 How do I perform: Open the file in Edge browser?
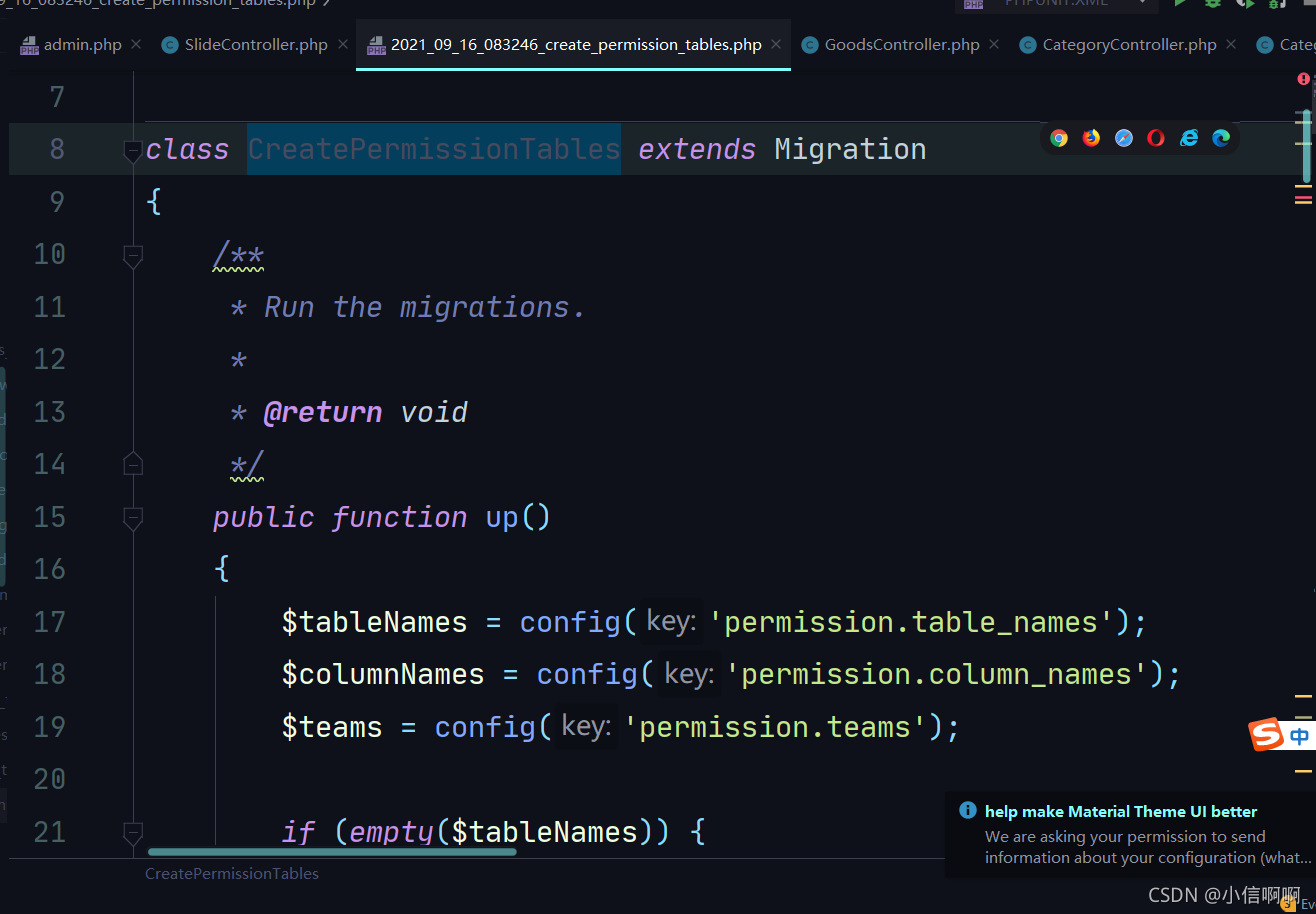tap(1221, 138)
